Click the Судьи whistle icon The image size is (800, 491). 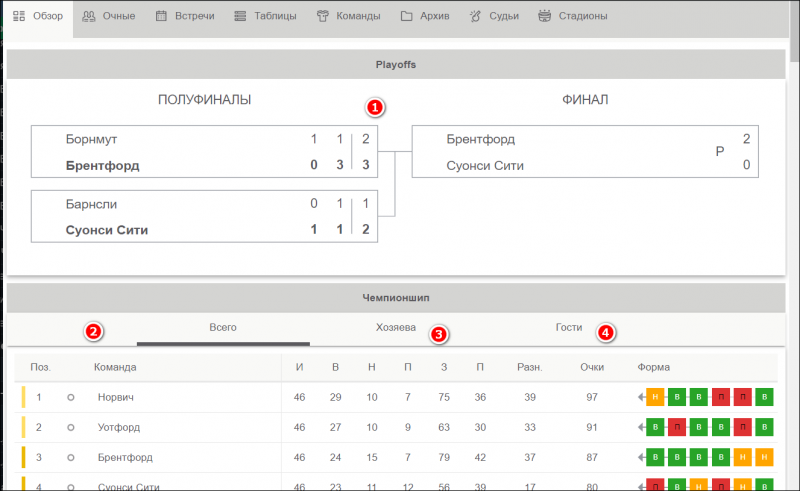click(x=475, y=16)
